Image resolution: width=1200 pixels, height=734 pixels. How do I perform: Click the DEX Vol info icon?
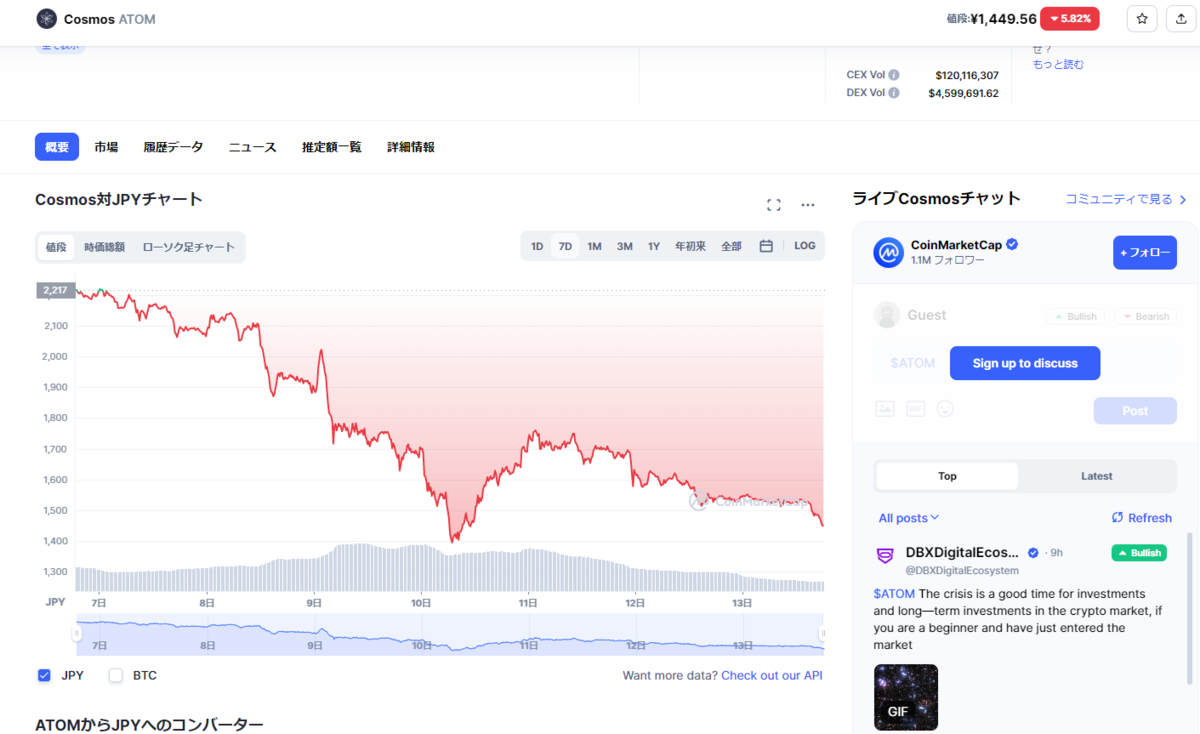(894, 93)
